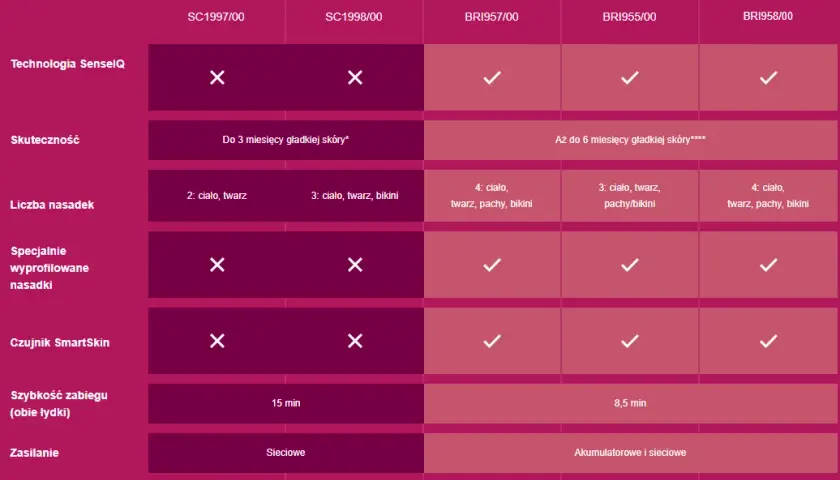Click the Technologia SenseIQ row label
840x480 pixels.
[x=68, y=64]
